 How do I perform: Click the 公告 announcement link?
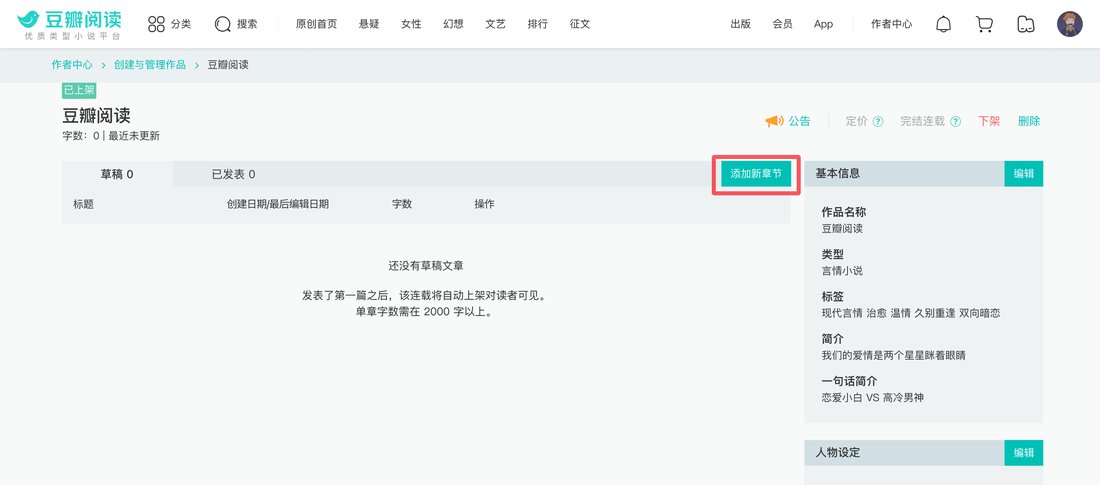click(799, 121)
